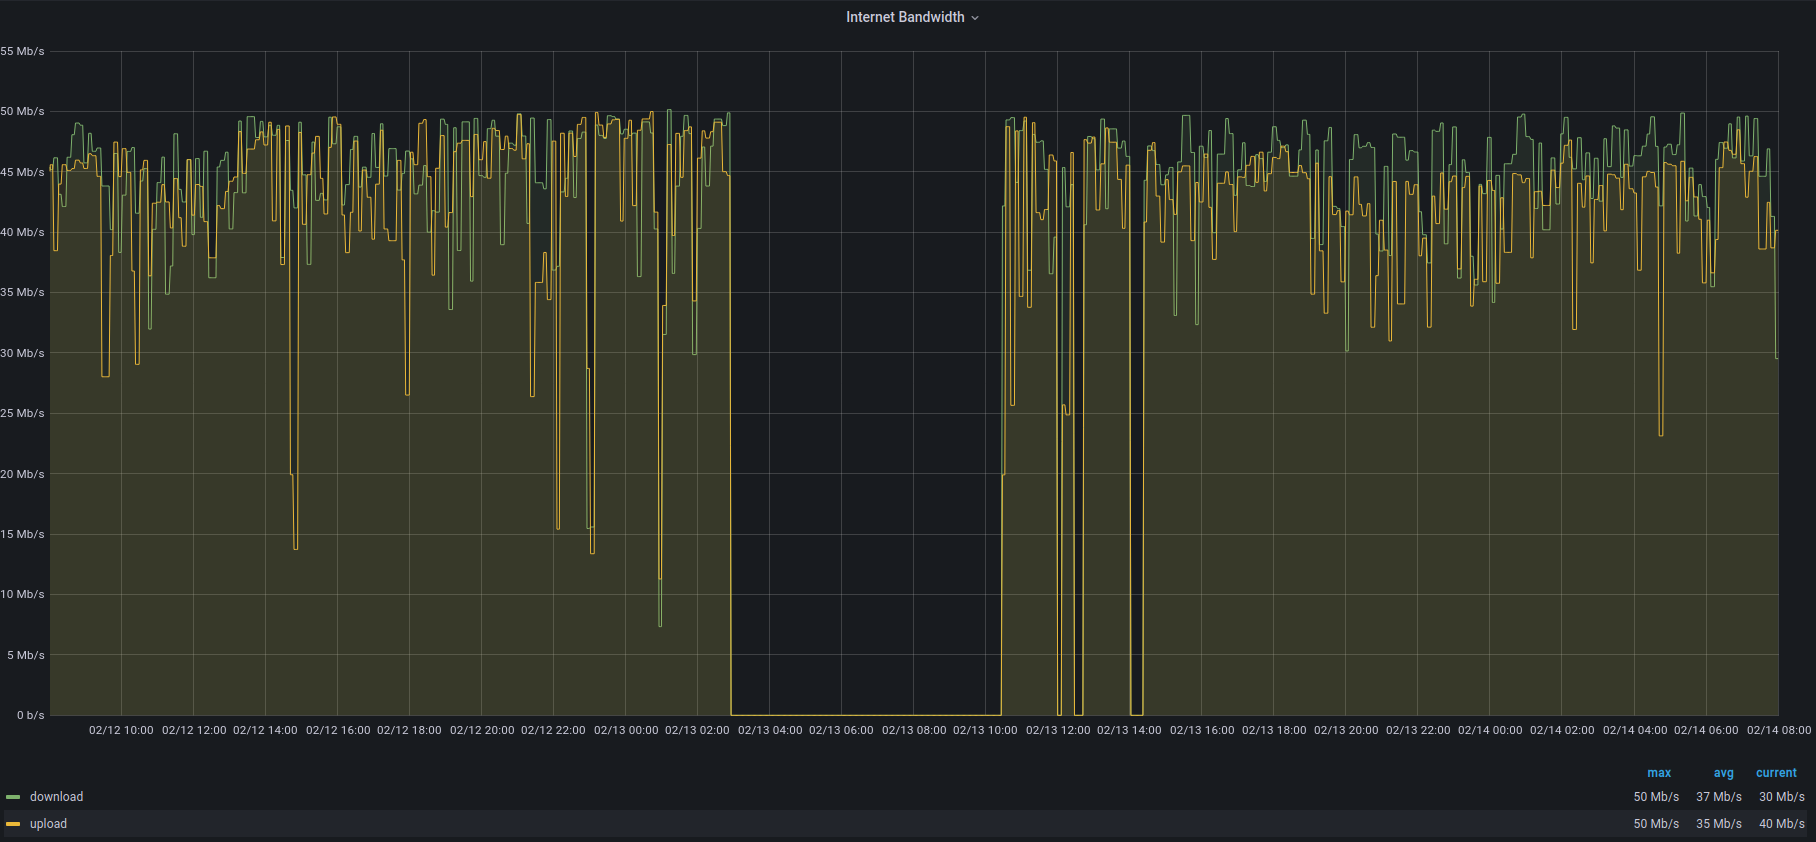Click the 02/13 04:00 time axis label

[x=769, y=730]
